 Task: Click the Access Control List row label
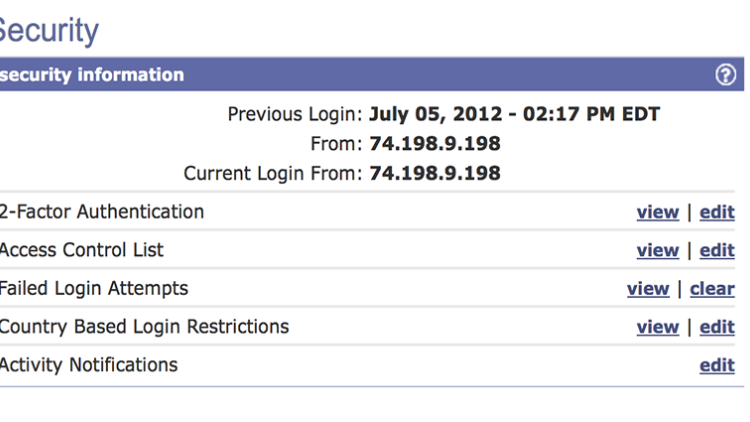(x=81, y=250)
